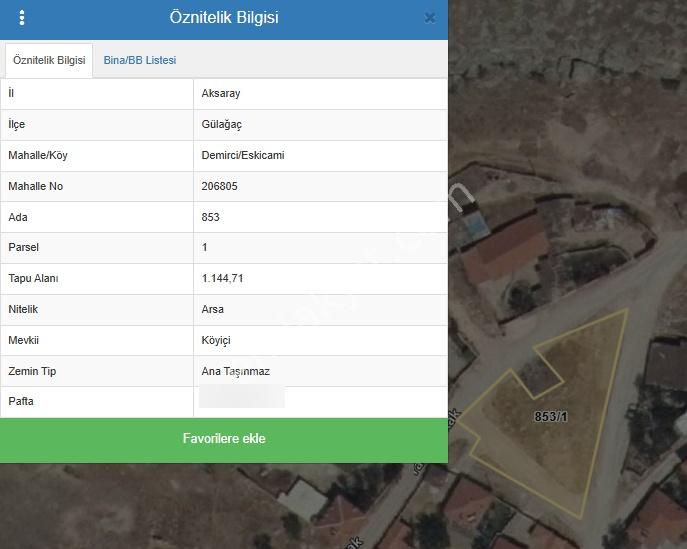Click the Favorilere ekle button
This screenshot has height=549, width=687.
point(224,439)
